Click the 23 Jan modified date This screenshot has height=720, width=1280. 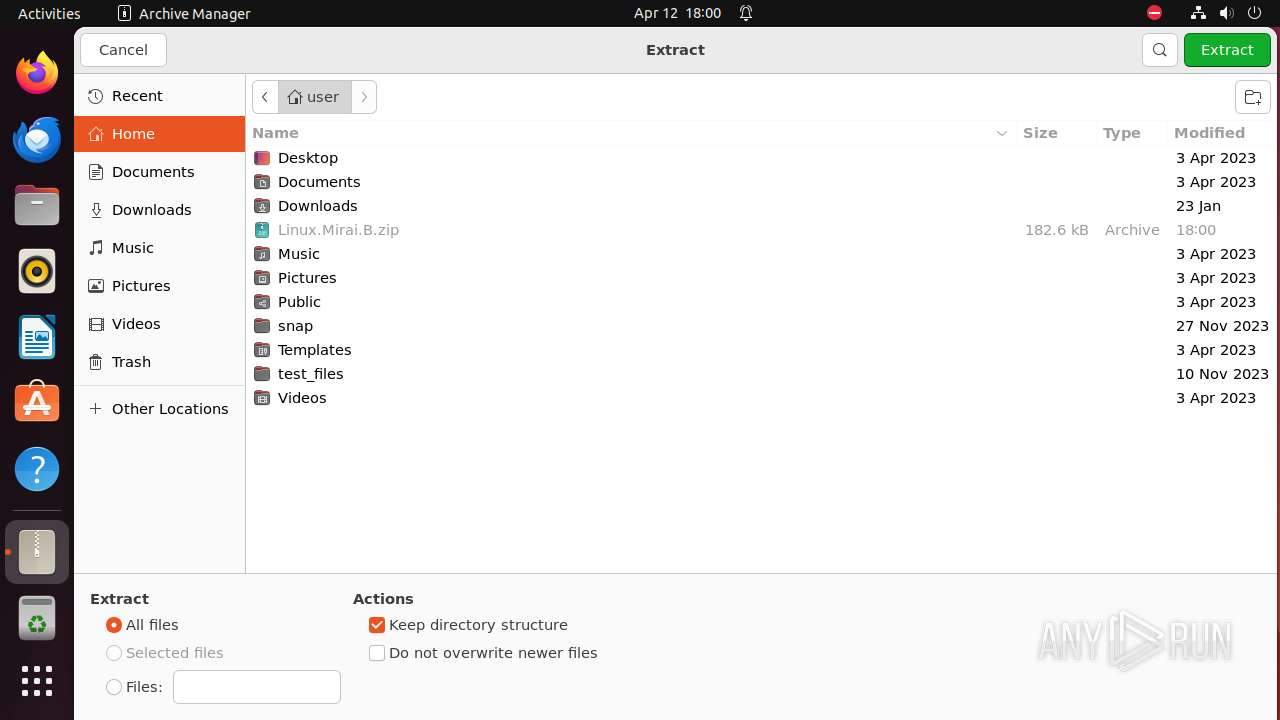click(1198, 206)
